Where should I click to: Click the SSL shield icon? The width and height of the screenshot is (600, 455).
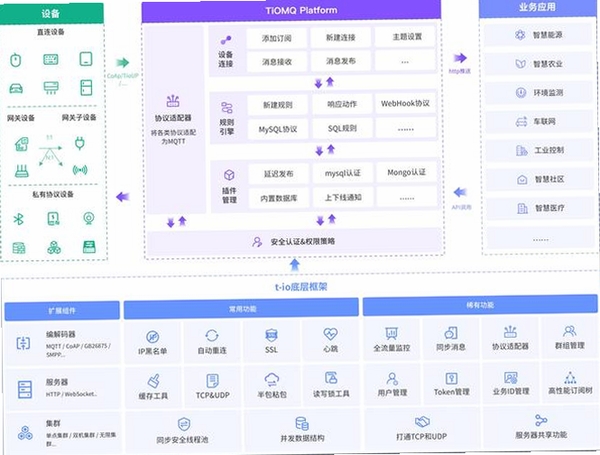point(271,335)
